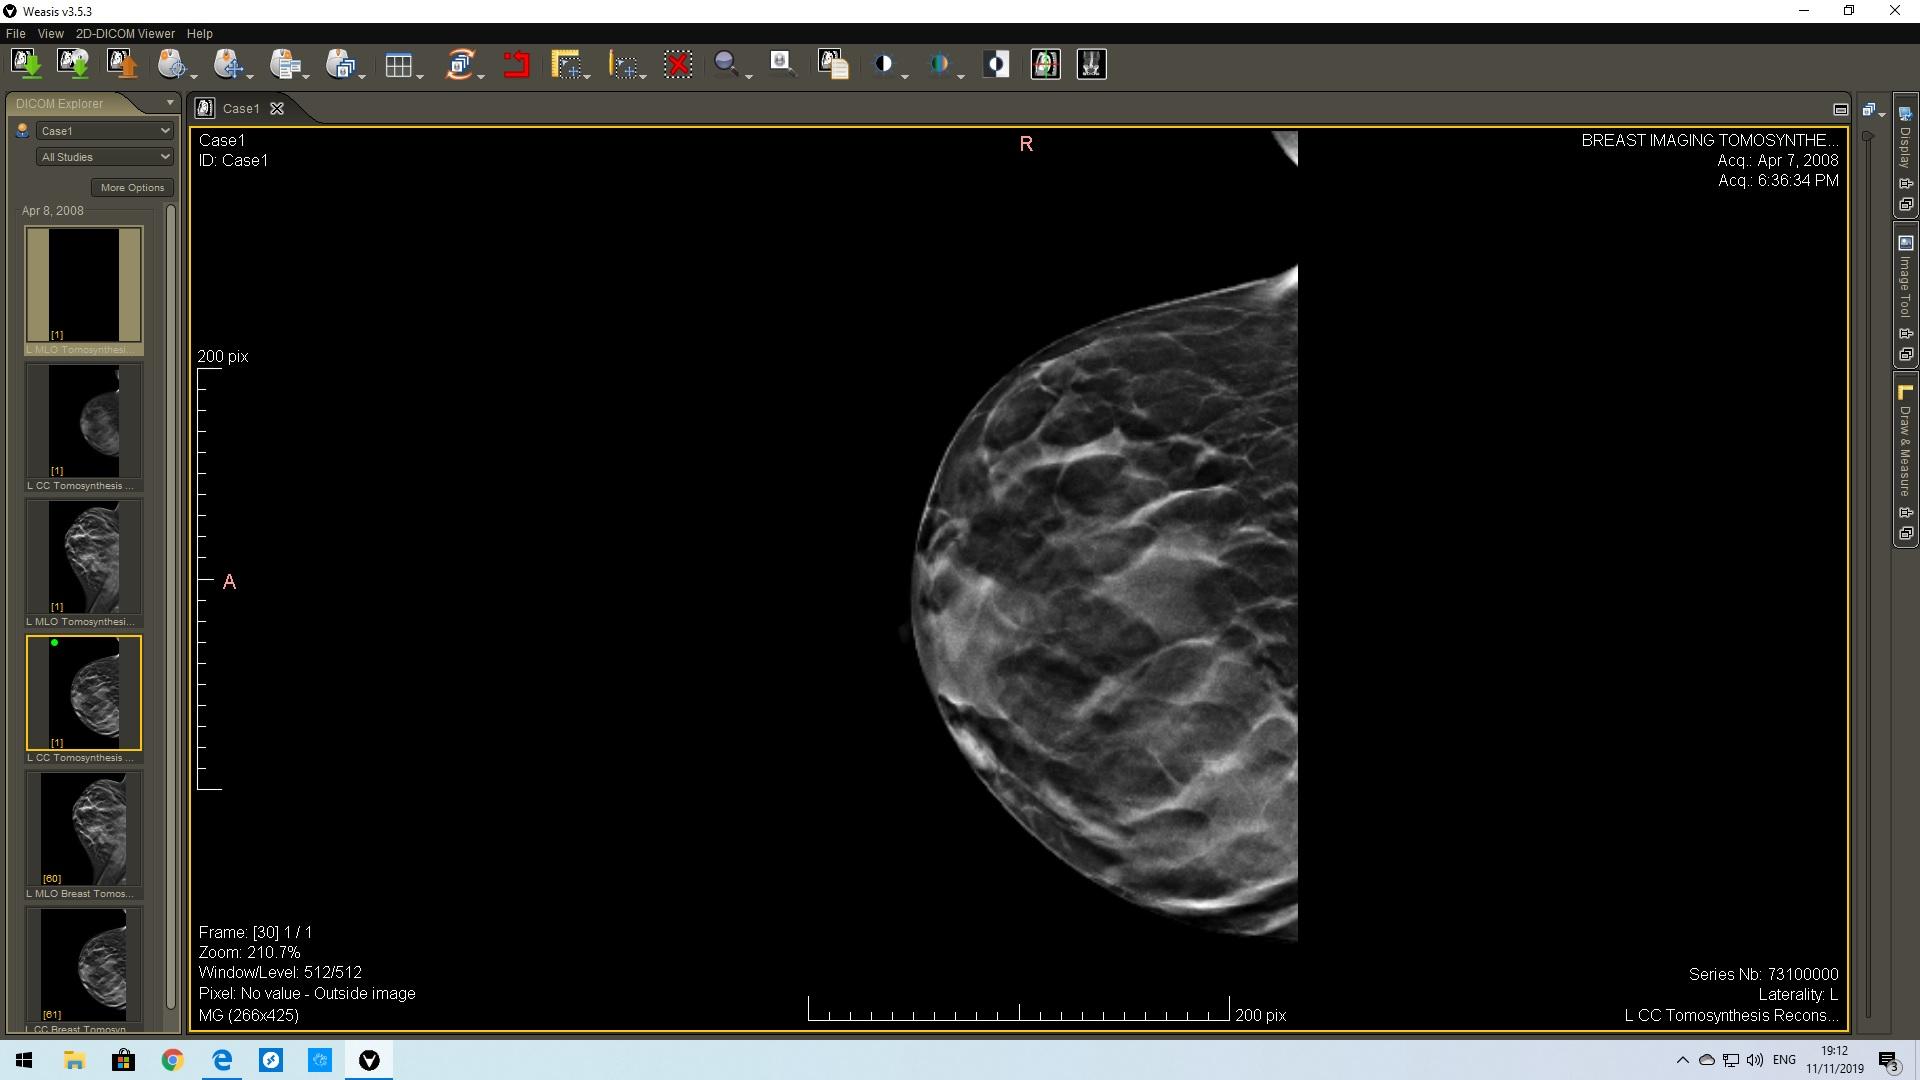Select the drawing tool icon
The width and height of the screenshot is (1920, 1080).
coord(624,65)
